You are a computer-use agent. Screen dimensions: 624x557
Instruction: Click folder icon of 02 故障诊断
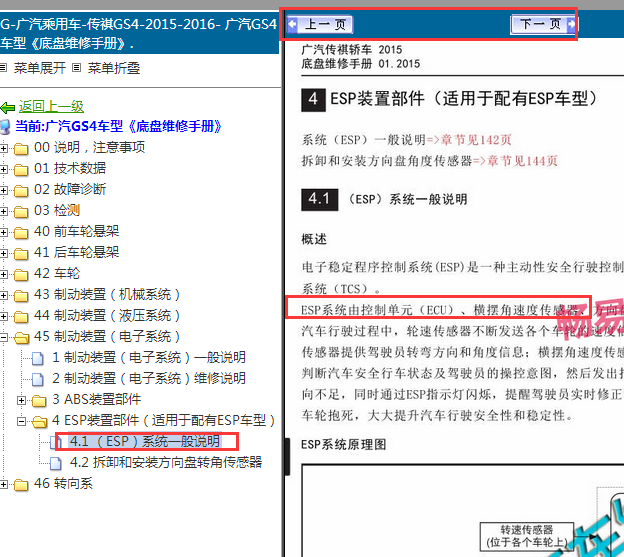click(21, 191)
